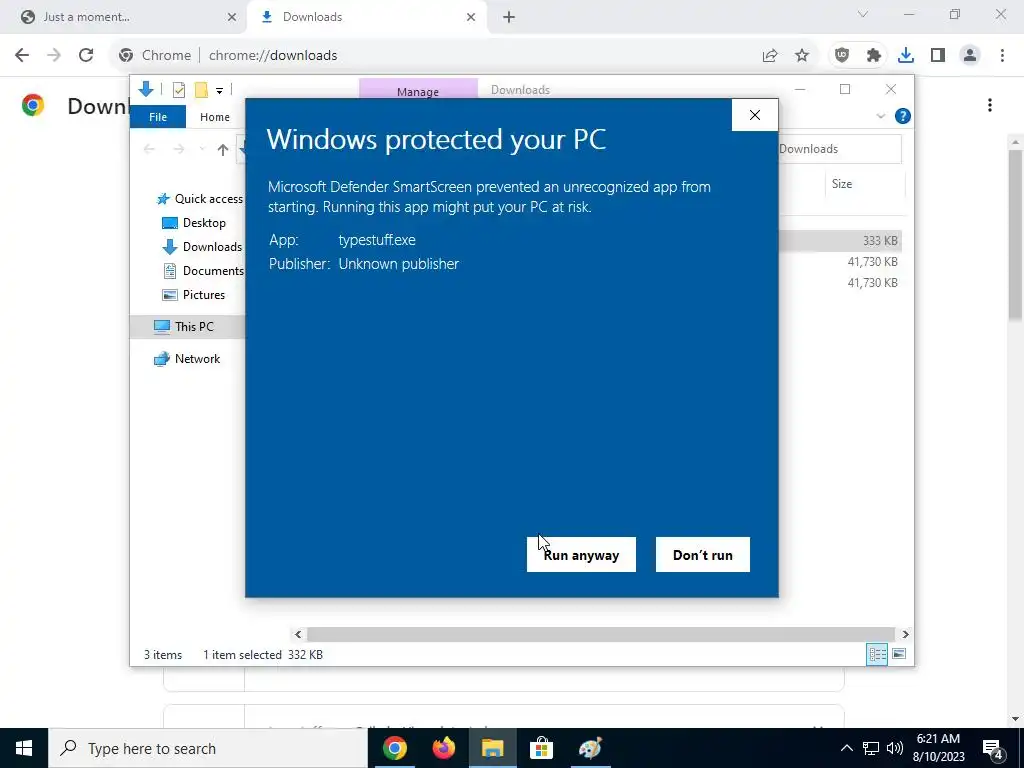Open the uBlock shield extension icon
This screenshot has height=768, width=1024.
click(842, 56)
